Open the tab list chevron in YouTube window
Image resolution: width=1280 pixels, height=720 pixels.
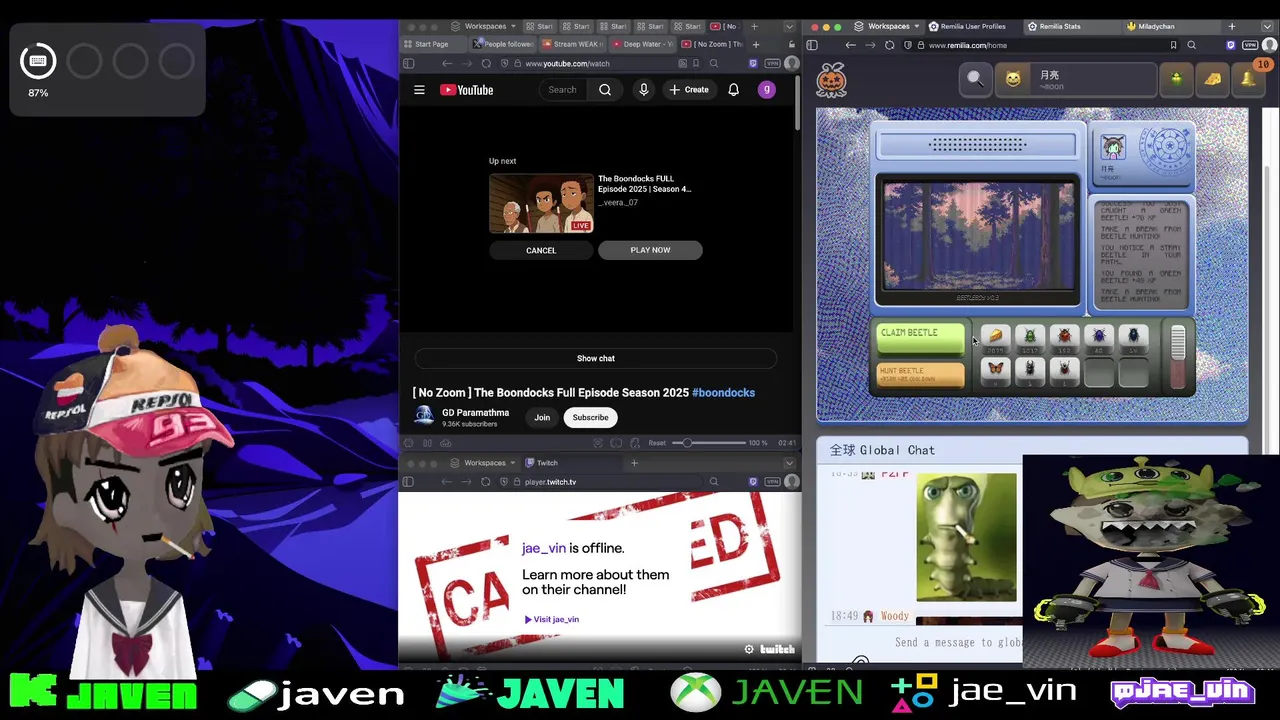[x=790, y=26]
